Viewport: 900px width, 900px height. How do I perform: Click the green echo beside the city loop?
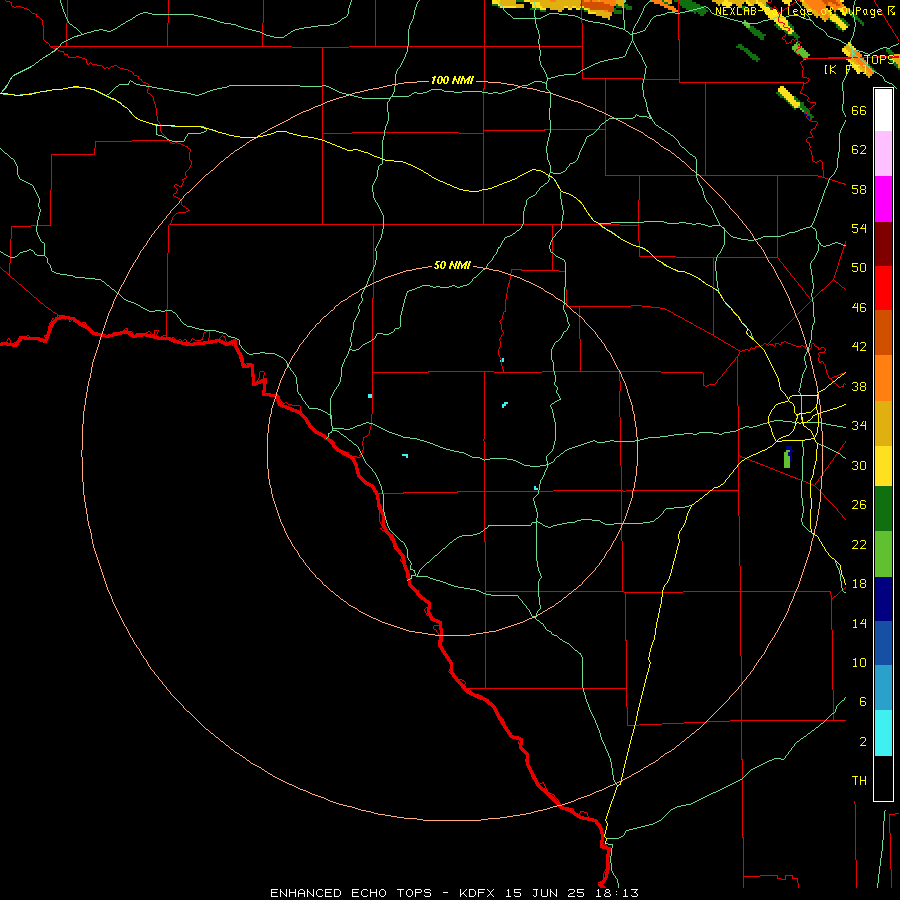pyautogui.click(x=787, y=459)
